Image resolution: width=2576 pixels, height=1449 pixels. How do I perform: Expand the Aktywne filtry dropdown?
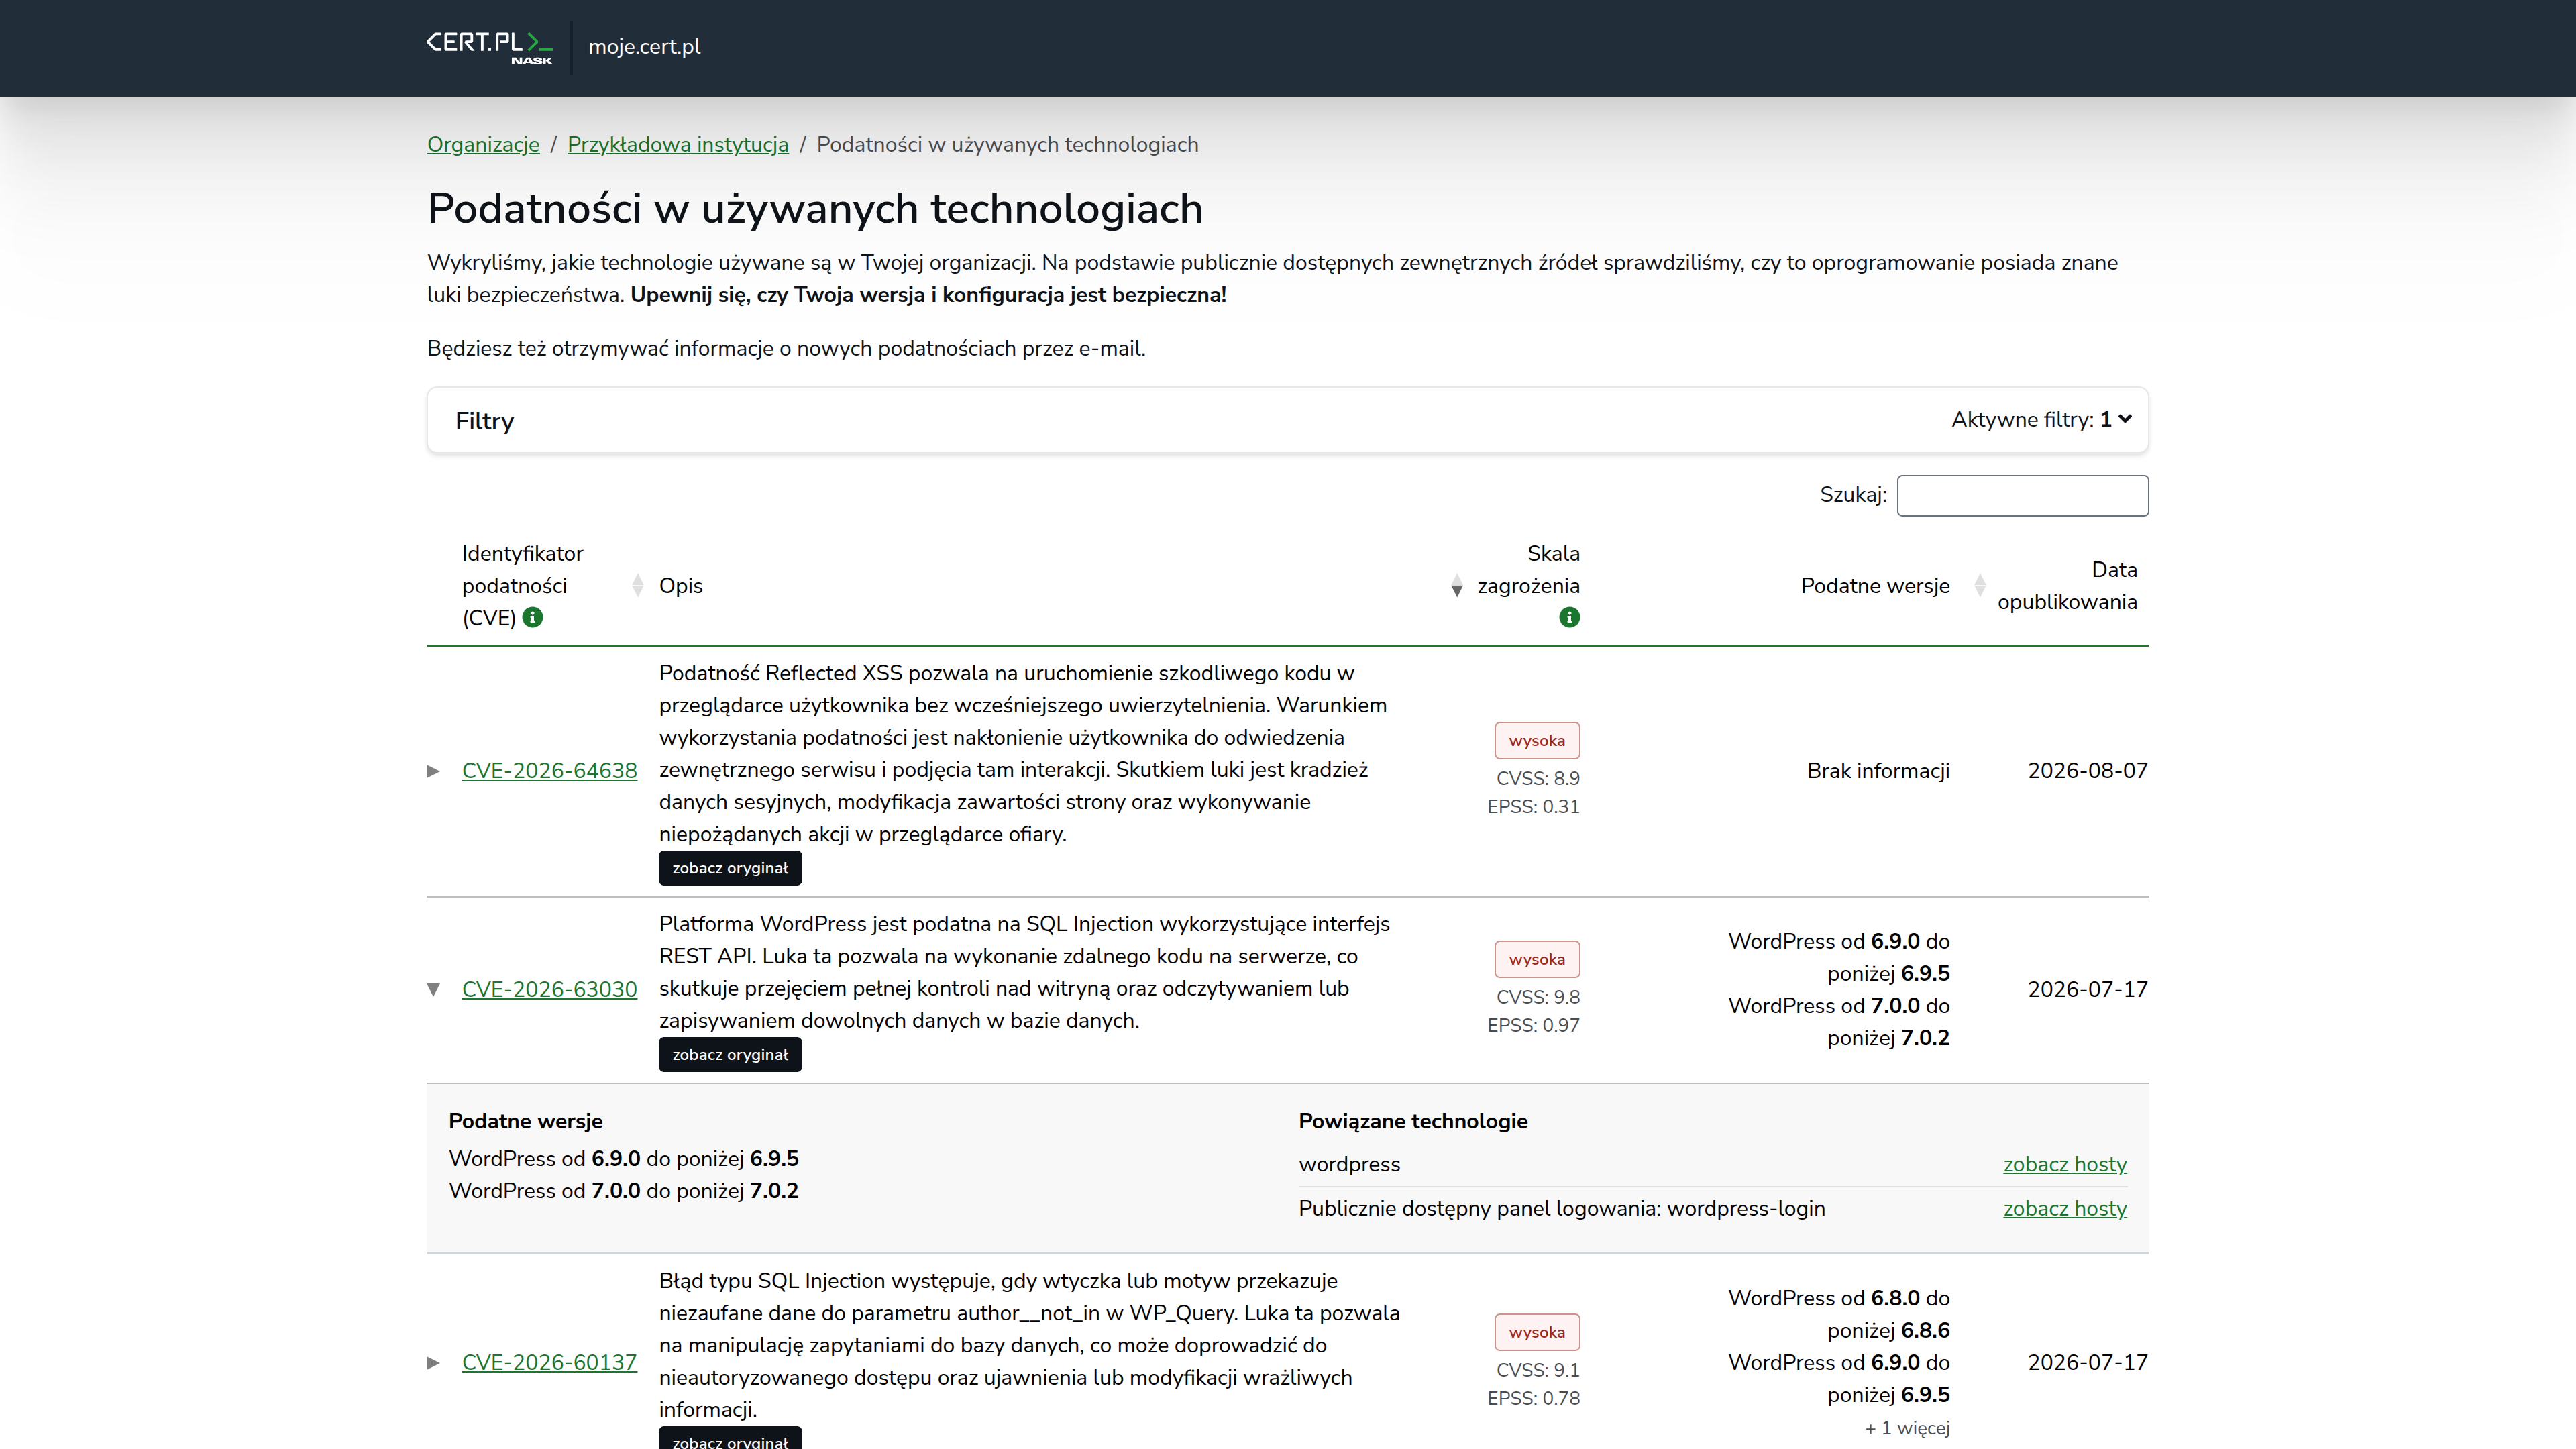2041,420
